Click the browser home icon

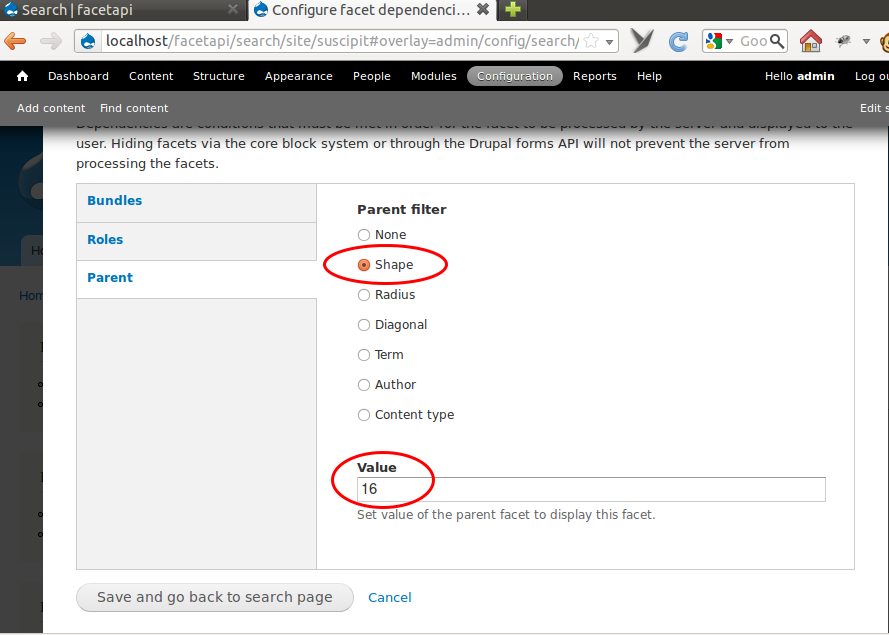point(811,41)
